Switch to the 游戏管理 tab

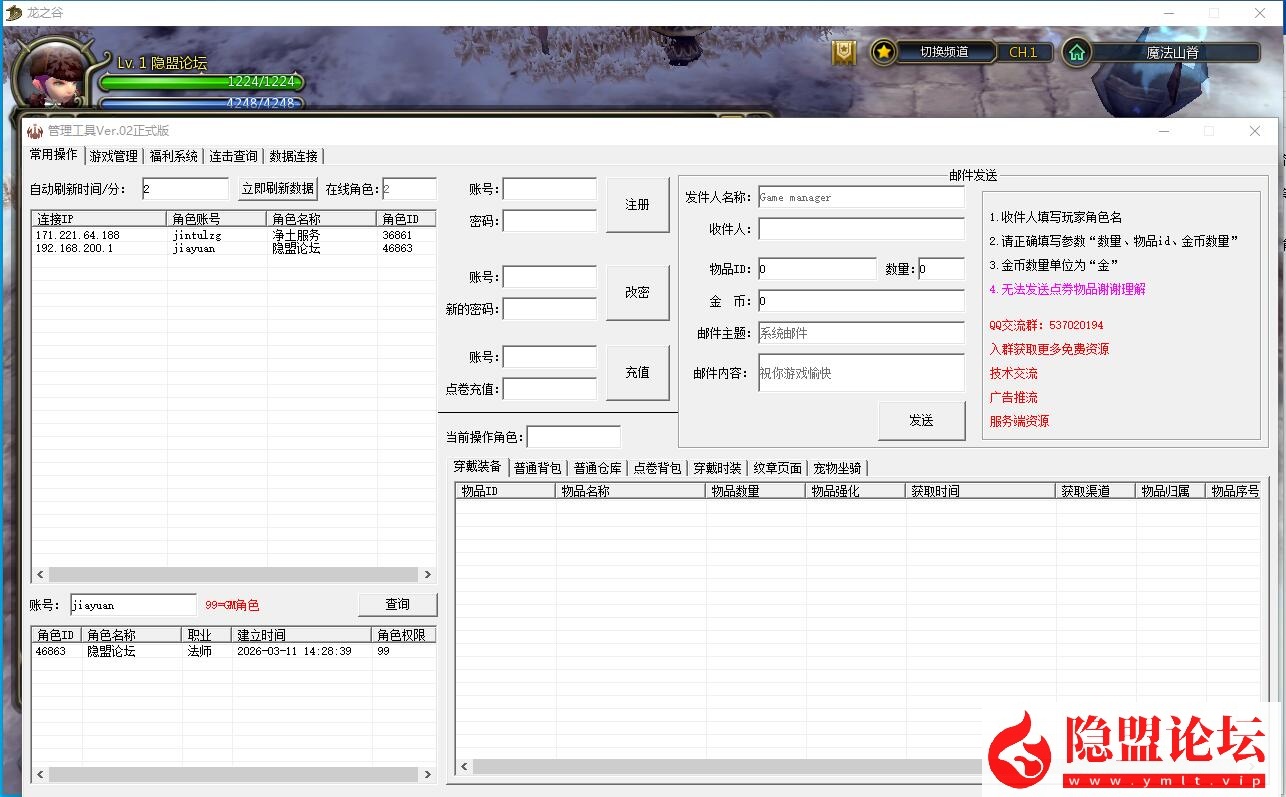(x=113, y=155)
